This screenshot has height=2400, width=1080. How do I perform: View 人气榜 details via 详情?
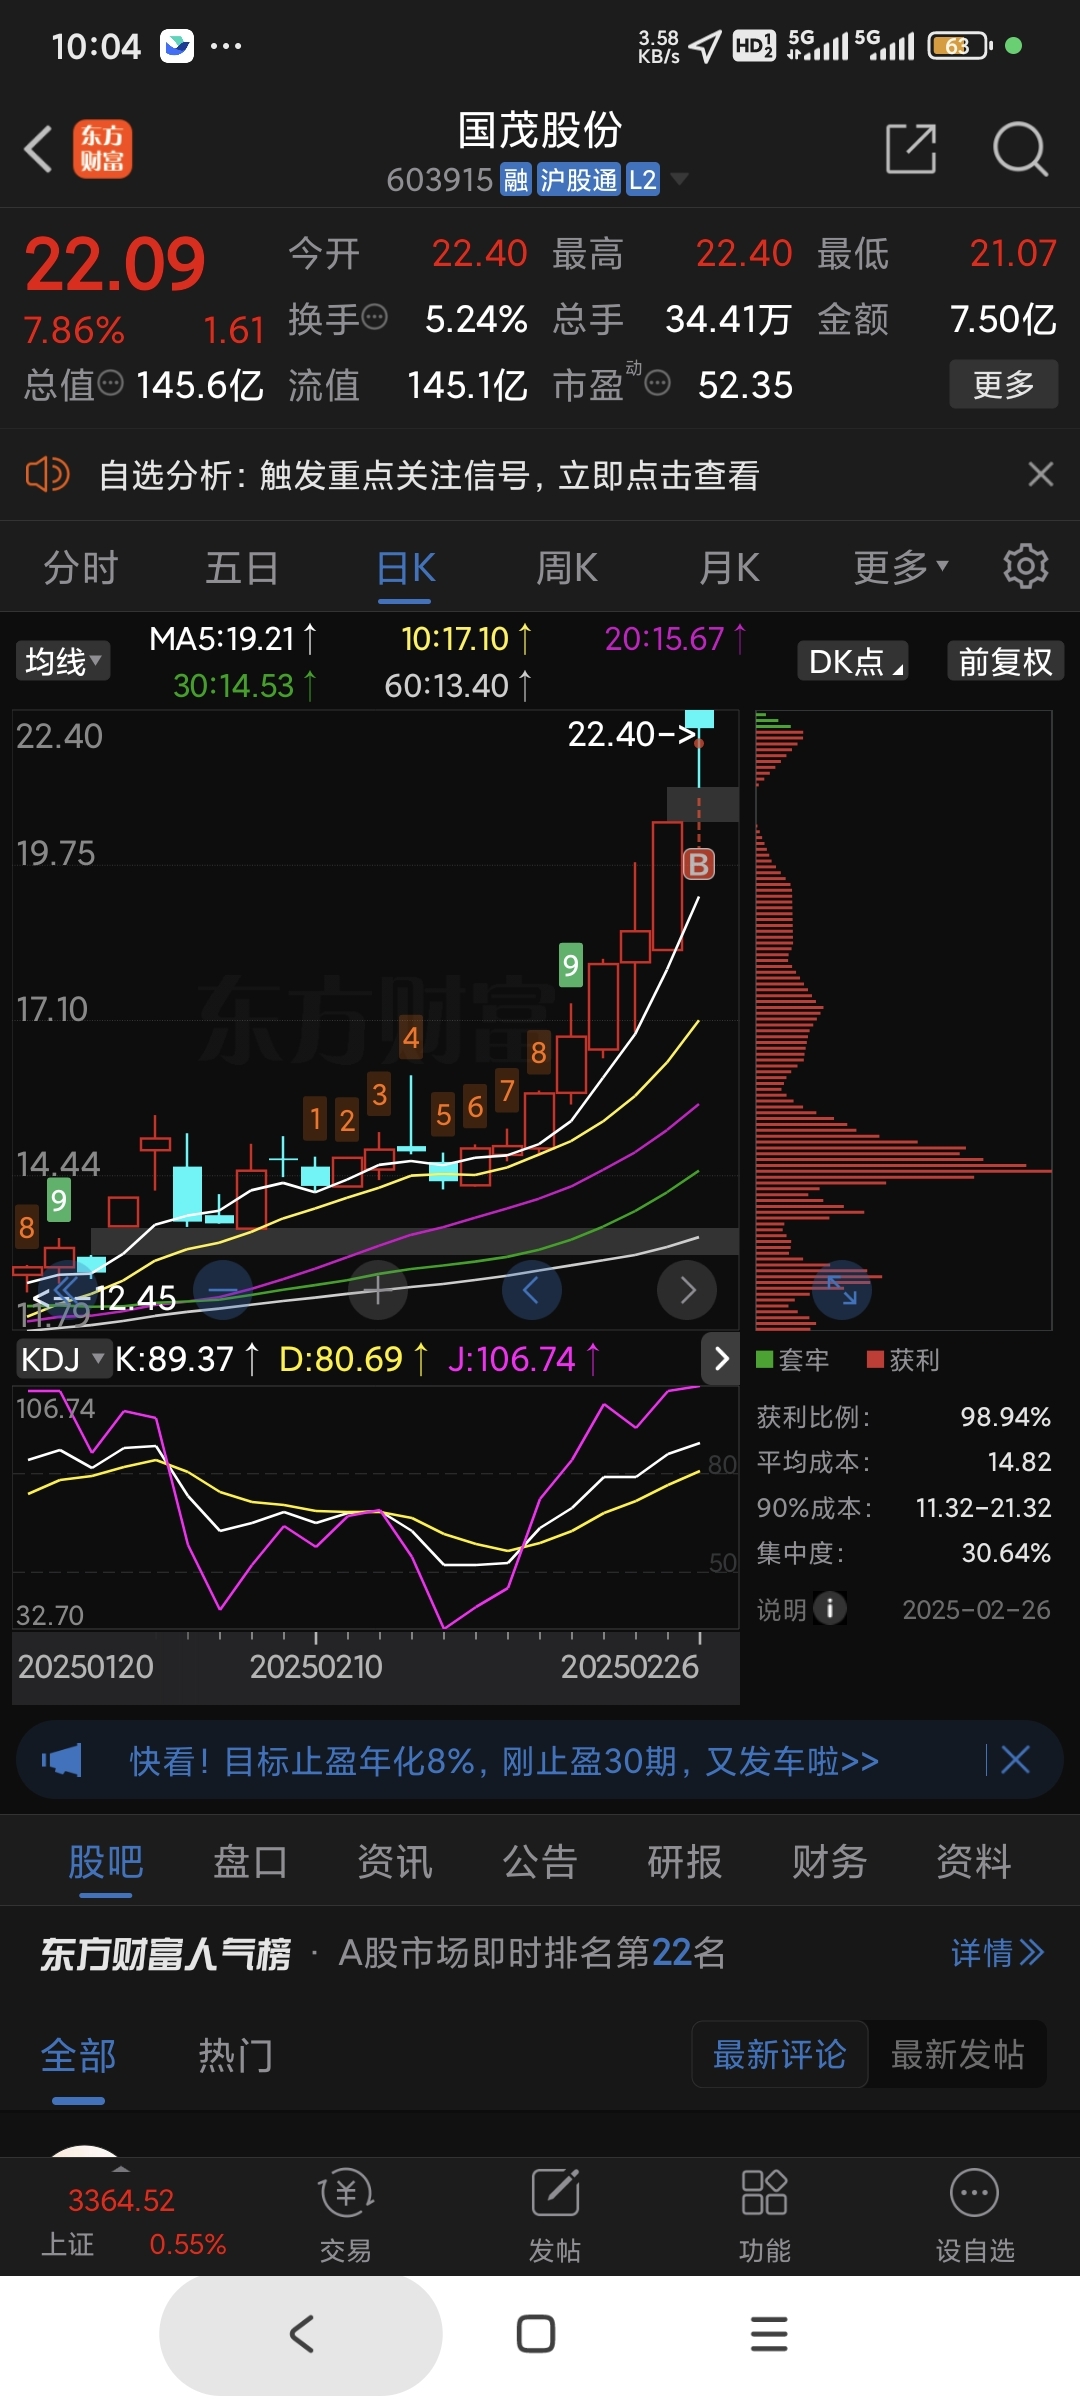997,1953
